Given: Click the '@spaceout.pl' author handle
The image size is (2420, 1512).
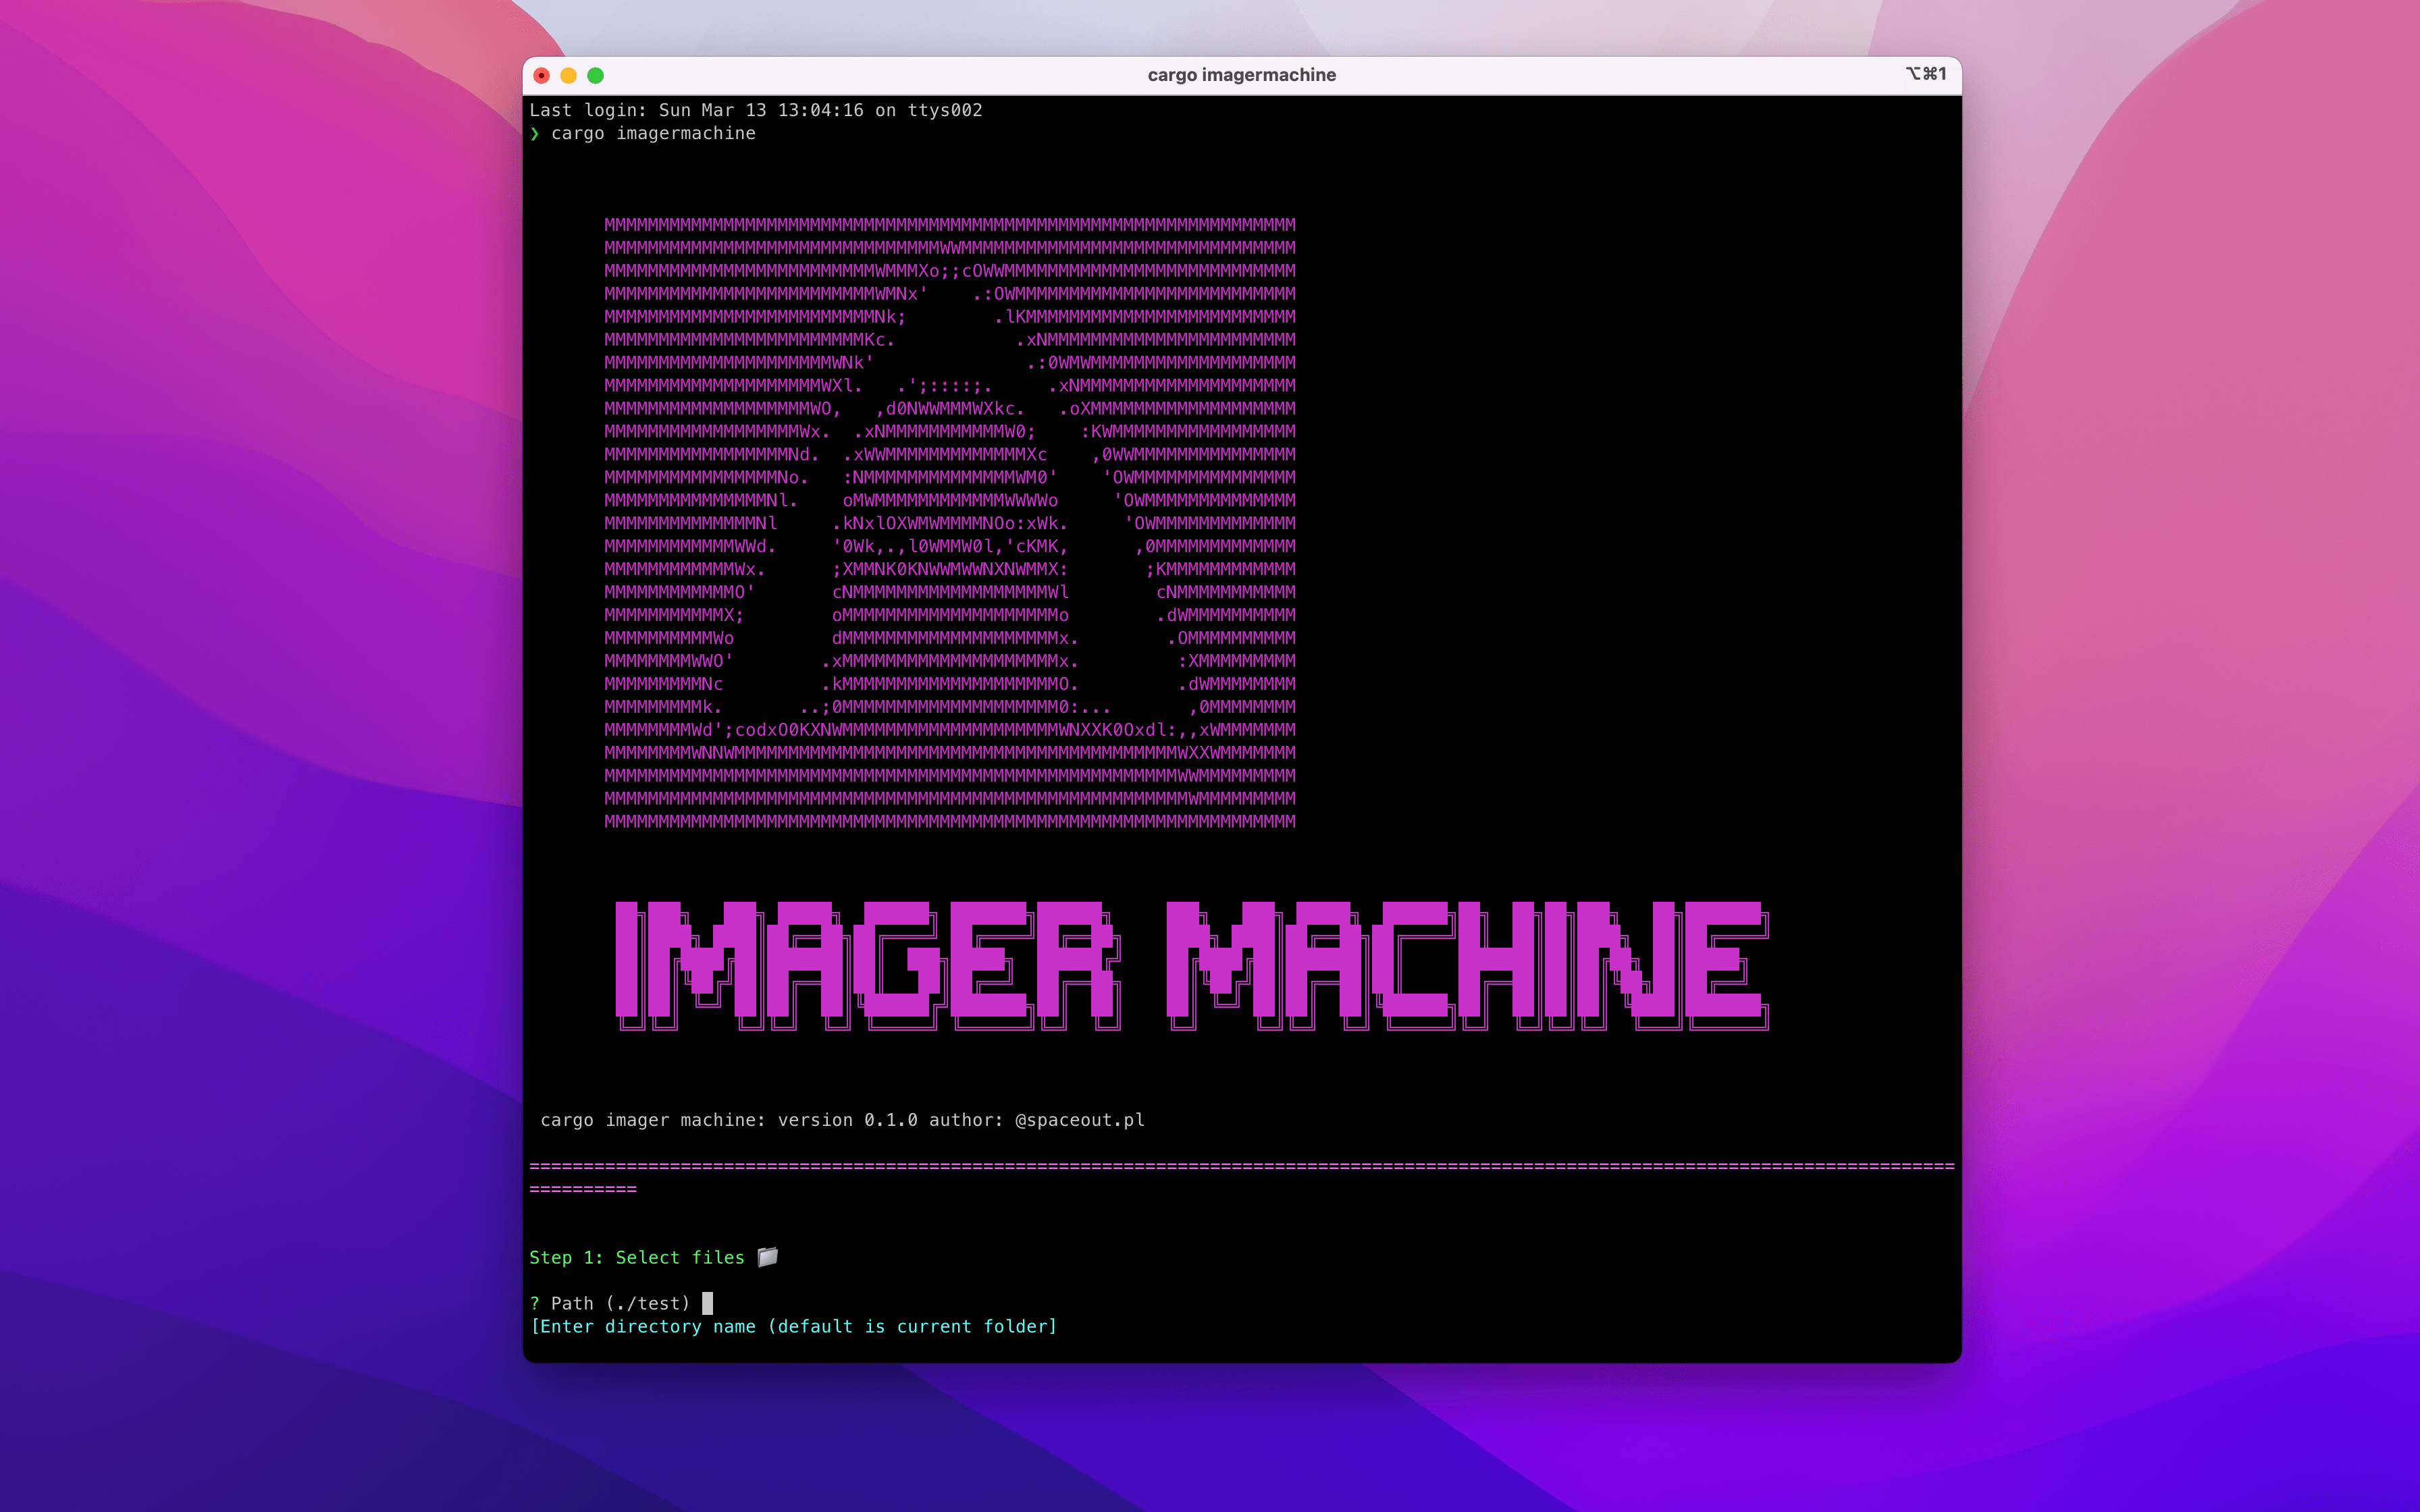Looking at the screenshot, I should point(1080,1120).
